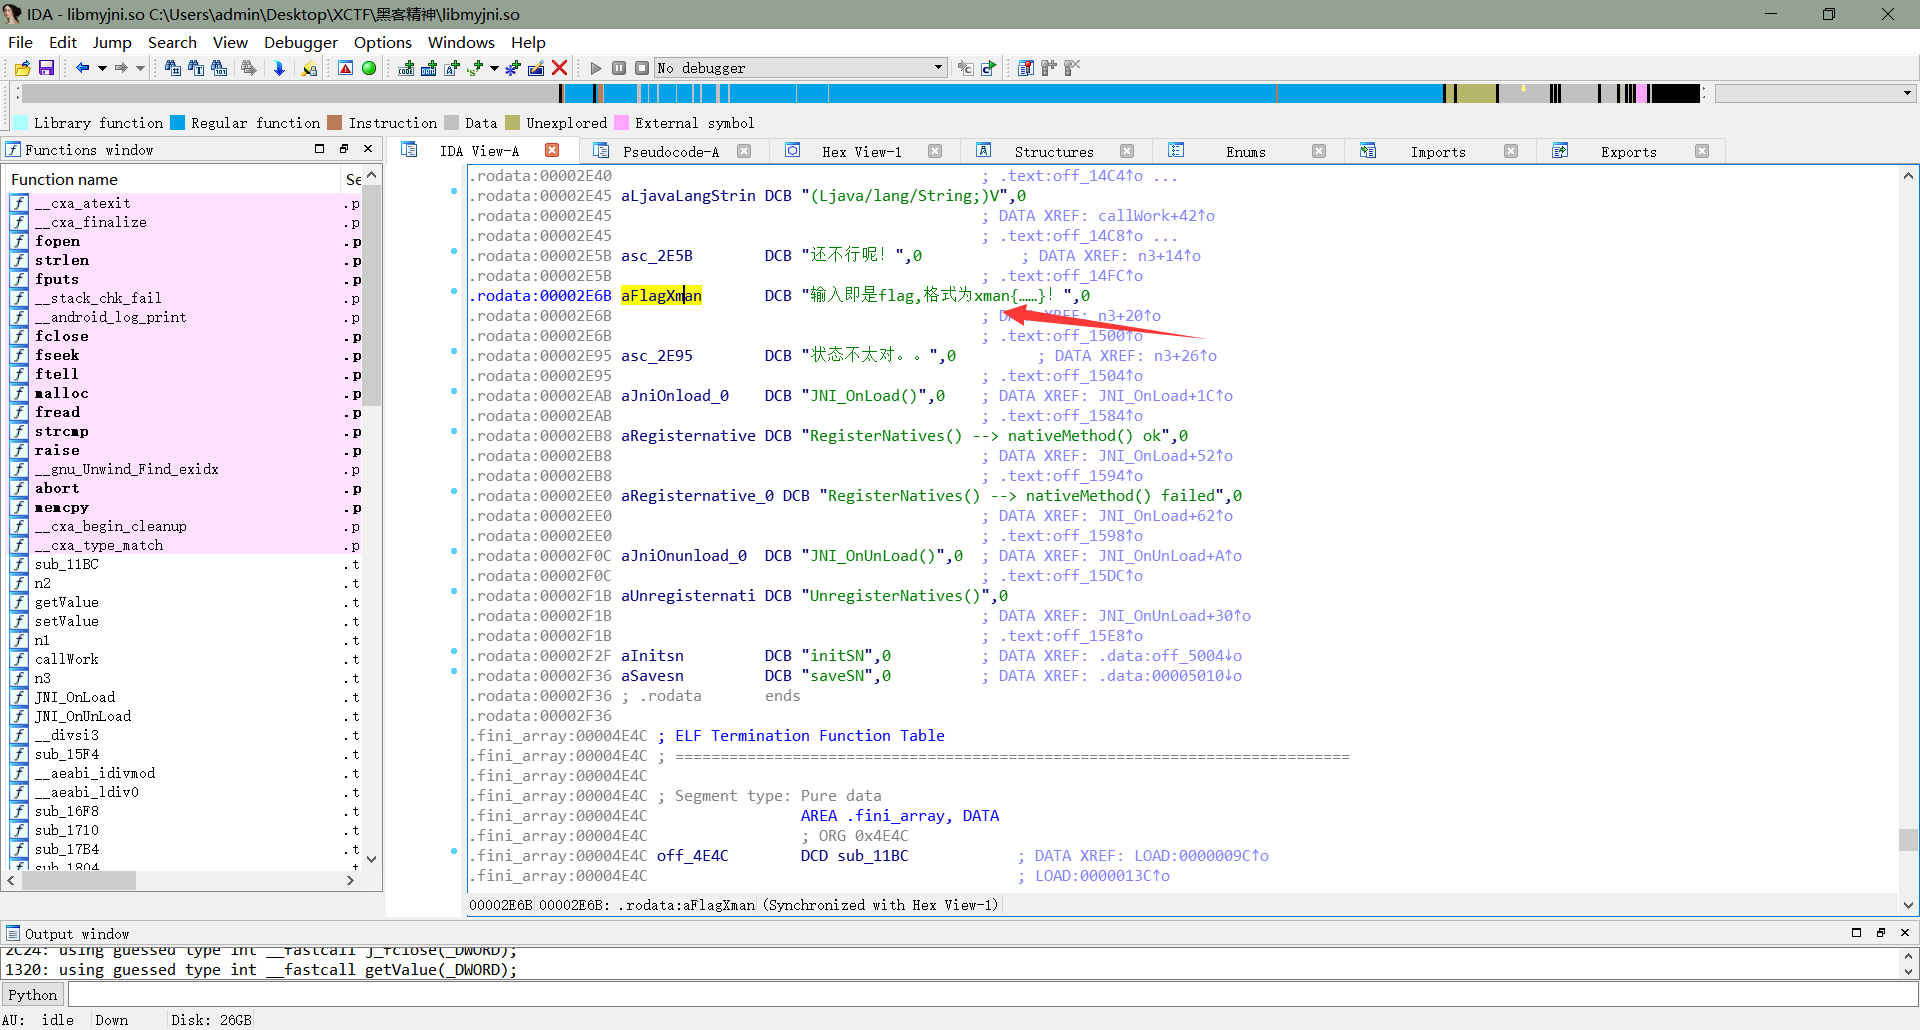Screen dimensions: 1920x1030
Task: Open the Debugger menu
Action: (x=300, y=42)
